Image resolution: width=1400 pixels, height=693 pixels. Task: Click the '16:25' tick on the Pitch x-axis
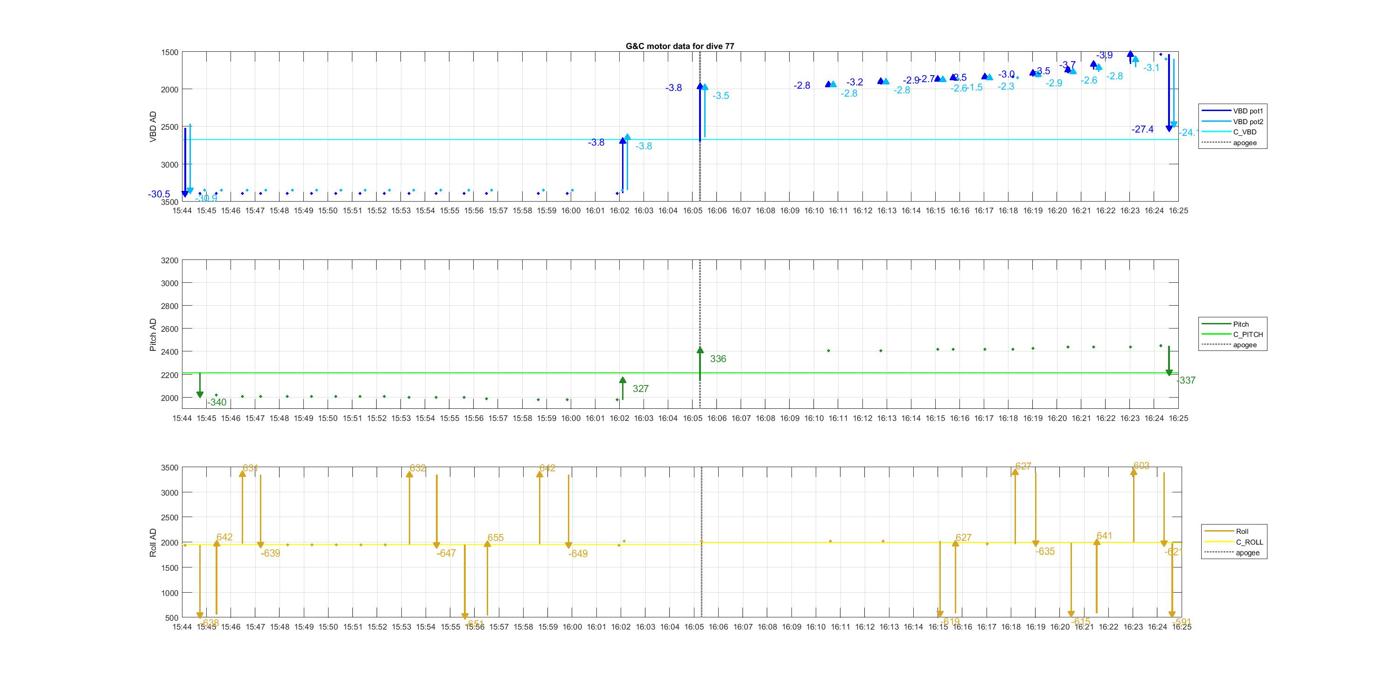point(1178,418)
